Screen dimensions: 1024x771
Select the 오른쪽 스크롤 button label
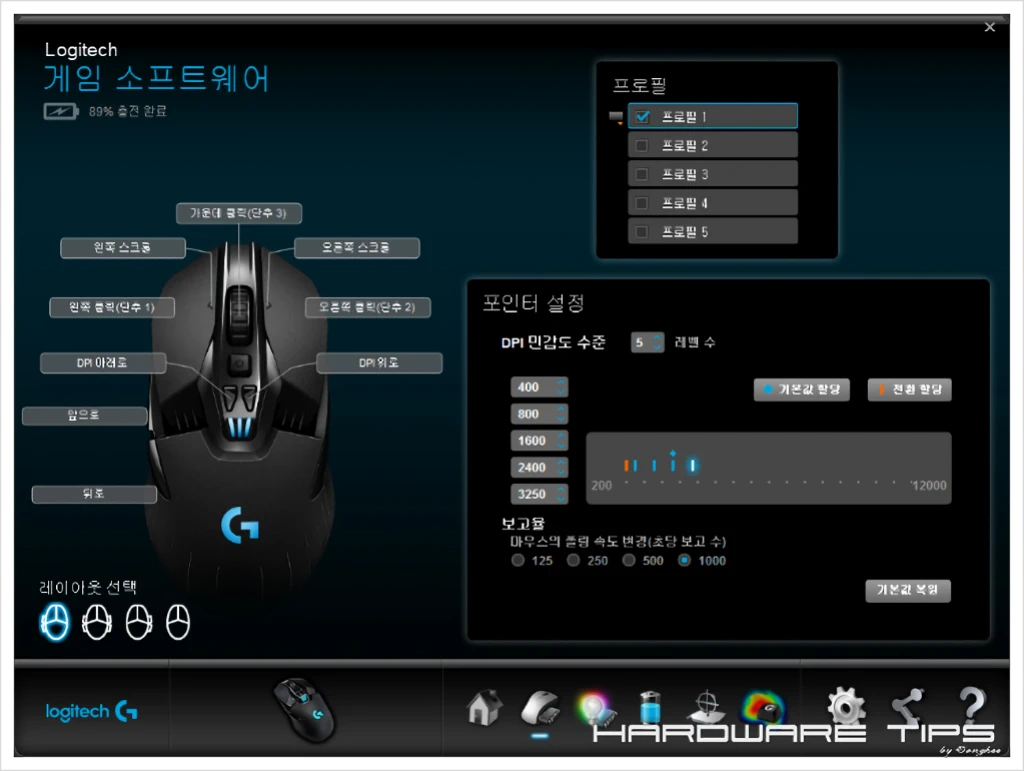click(357, 247)
